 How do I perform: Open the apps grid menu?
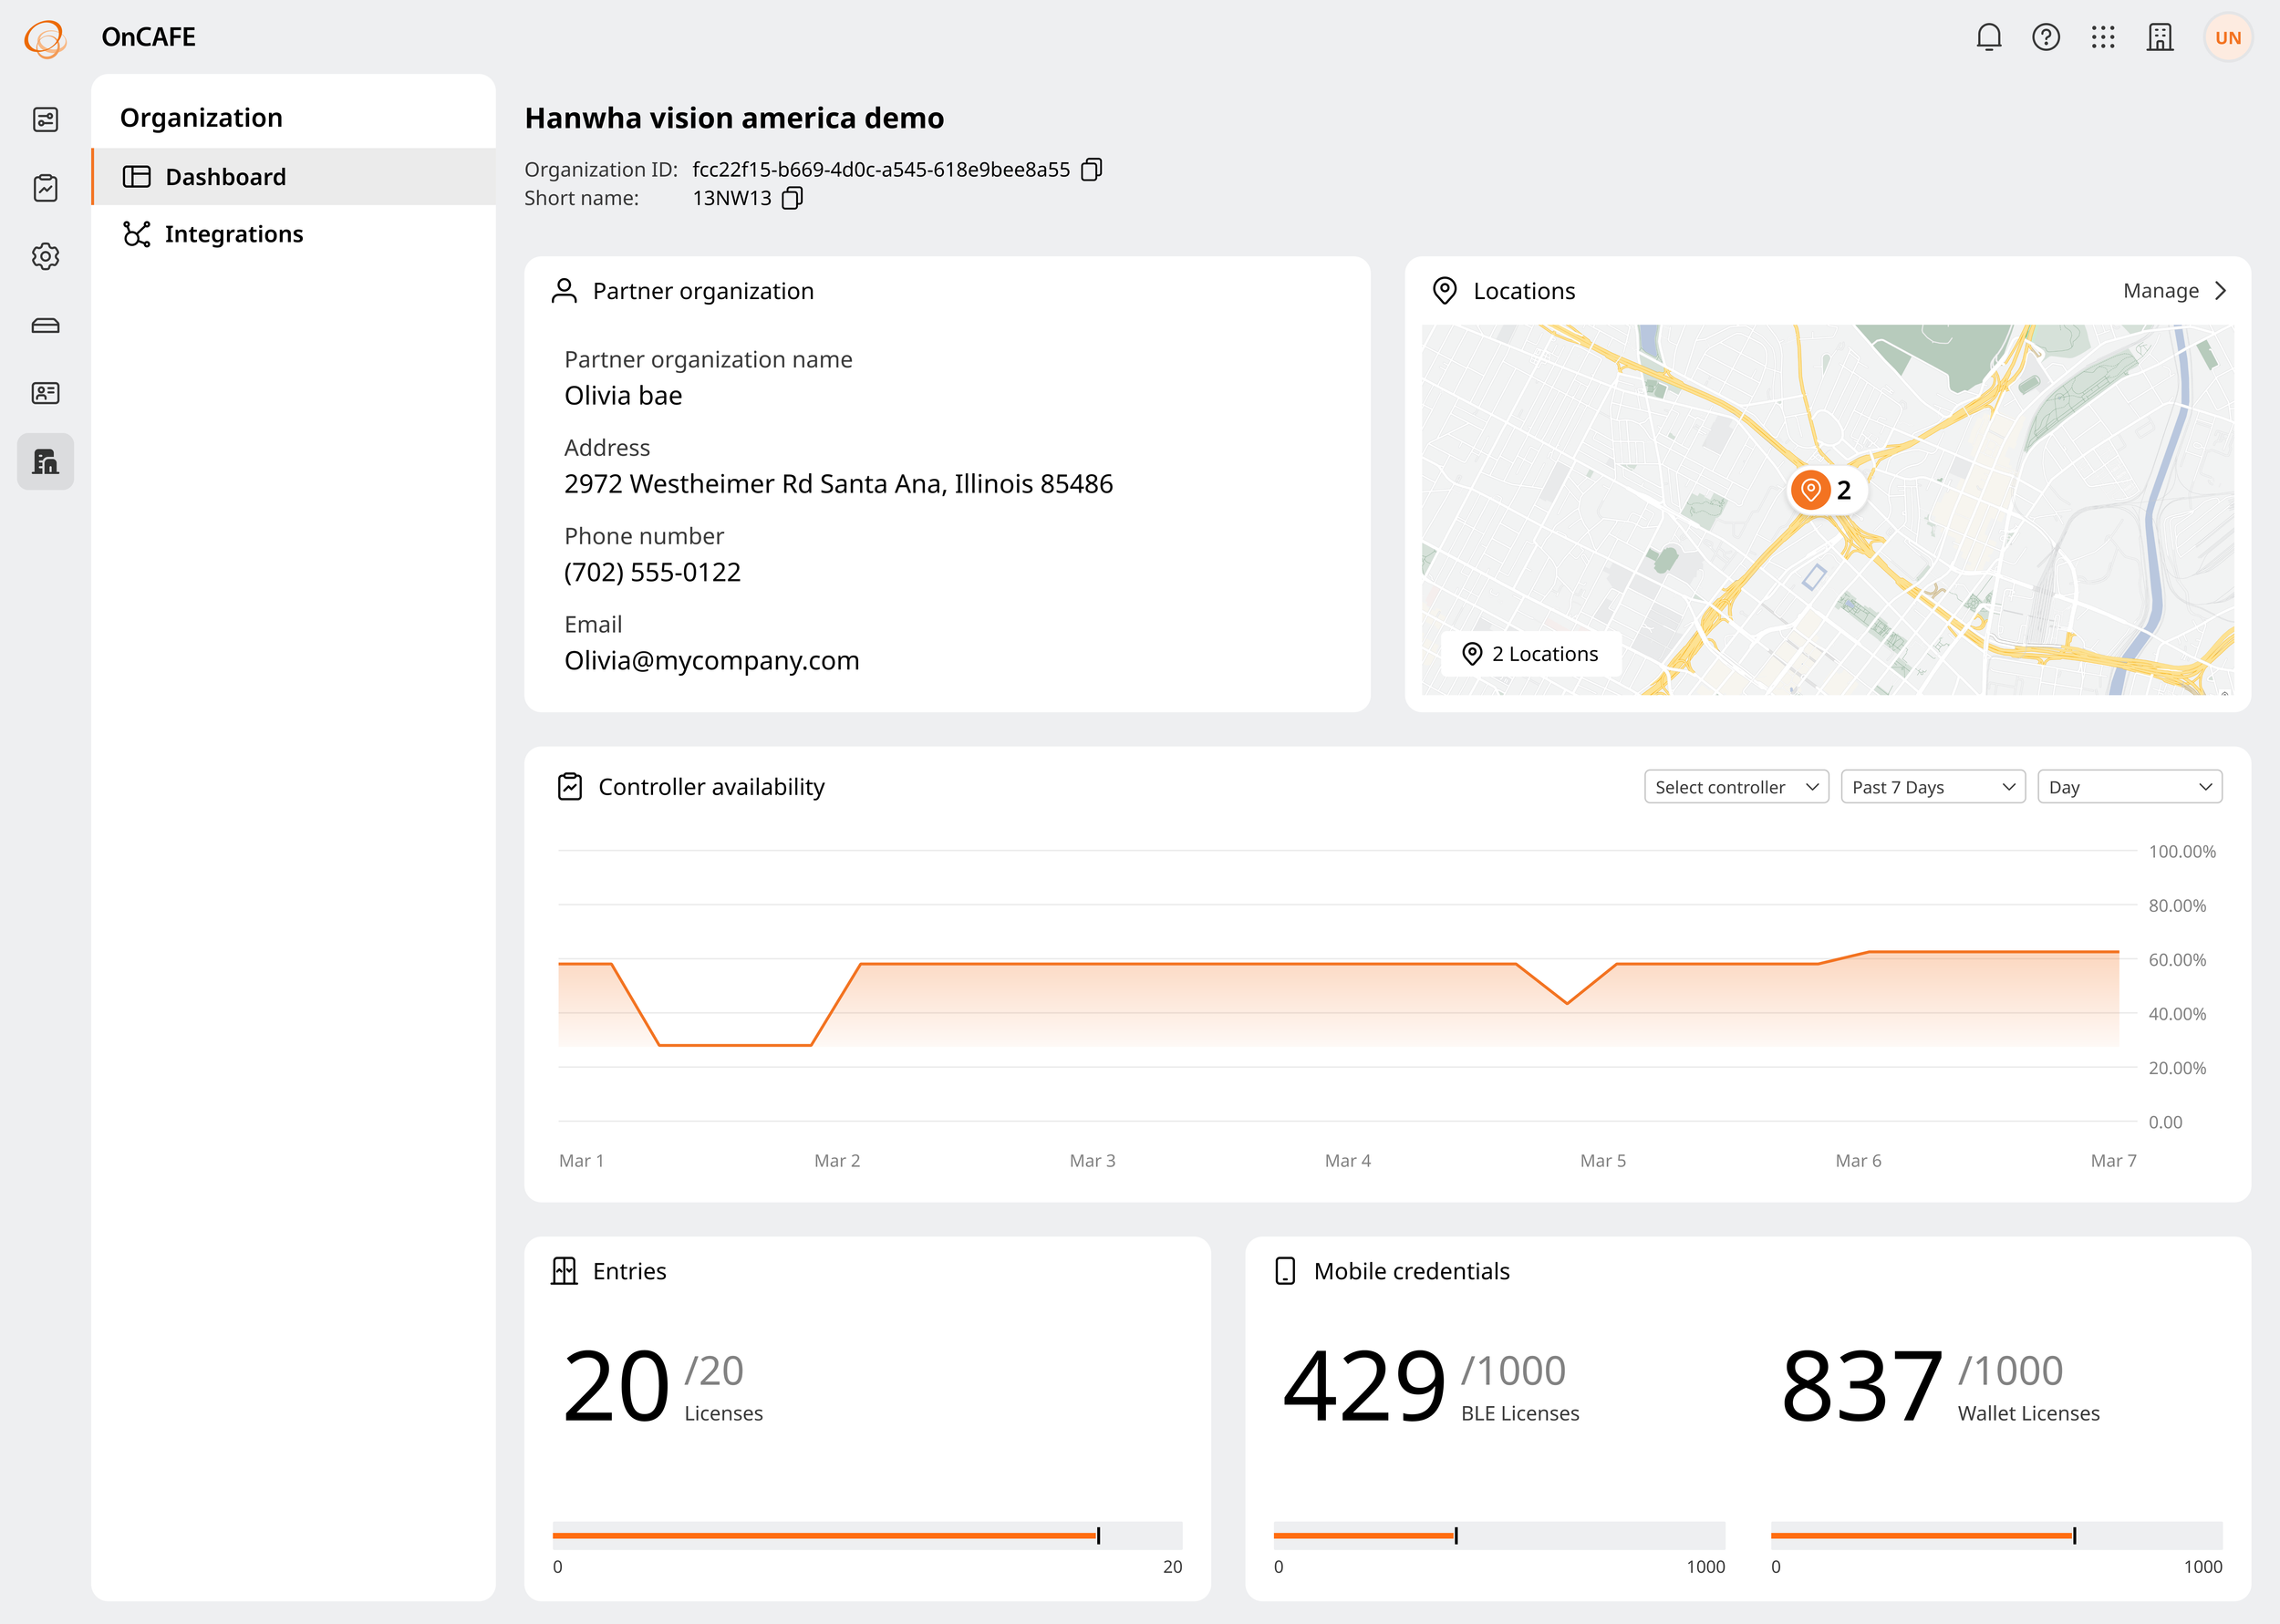pyautogui.click(x=2103, y=37)
